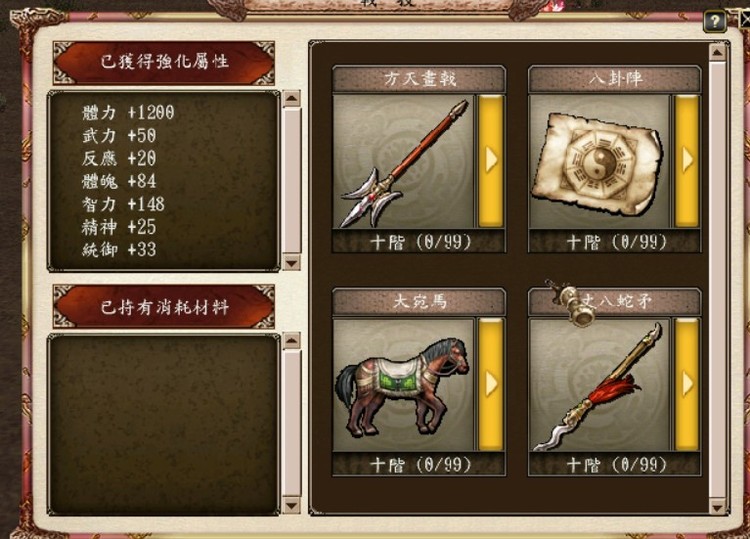Screen dimensions: 750x539
Task: Select the 八卦陣 bagua scroll image
Action: coord(599,161)
